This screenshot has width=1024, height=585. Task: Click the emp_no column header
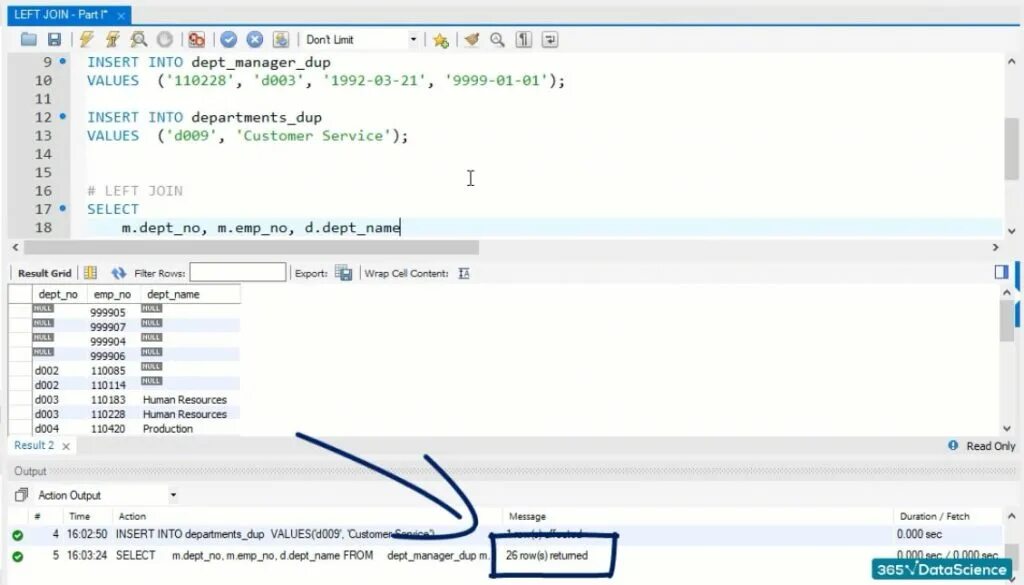point(113,294)
